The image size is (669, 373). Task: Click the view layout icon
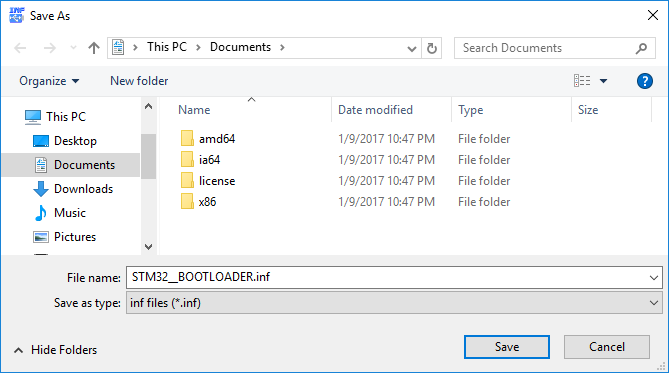pos(582,81)
